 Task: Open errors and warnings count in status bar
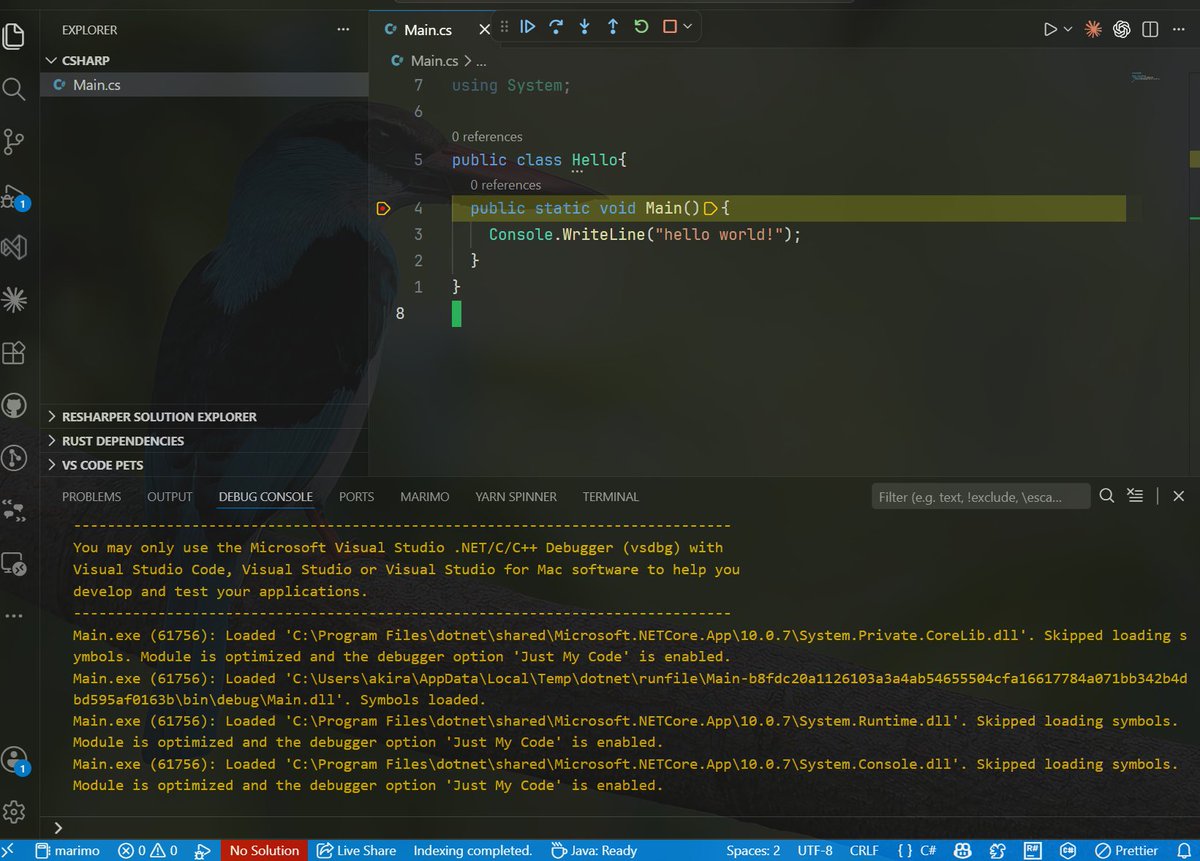coord(148,850)
